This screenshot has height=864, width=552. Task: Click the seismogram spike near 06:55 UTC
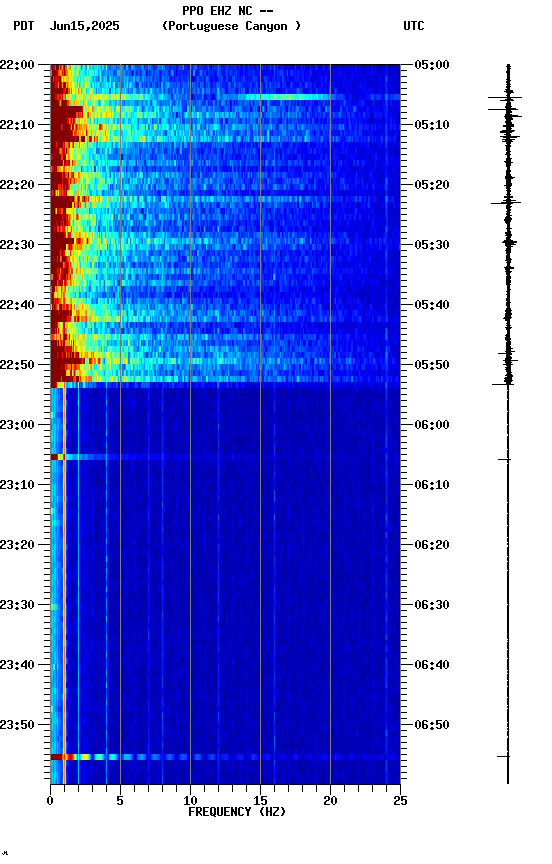point(504,757)
